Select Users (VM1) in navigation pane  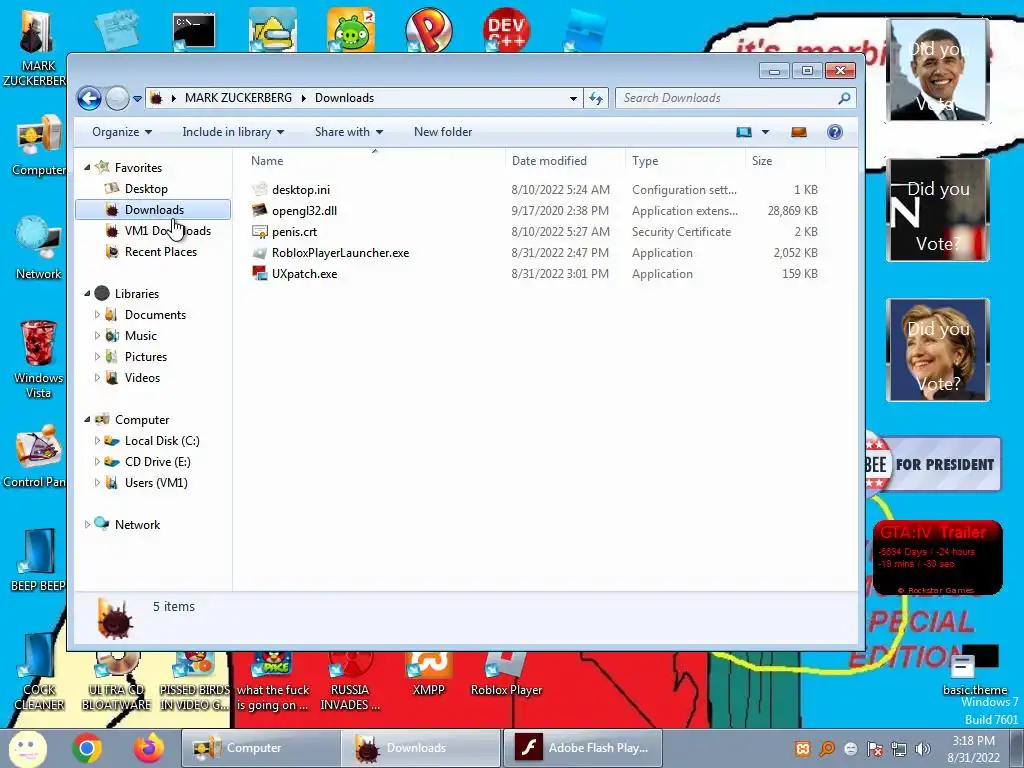156,483
